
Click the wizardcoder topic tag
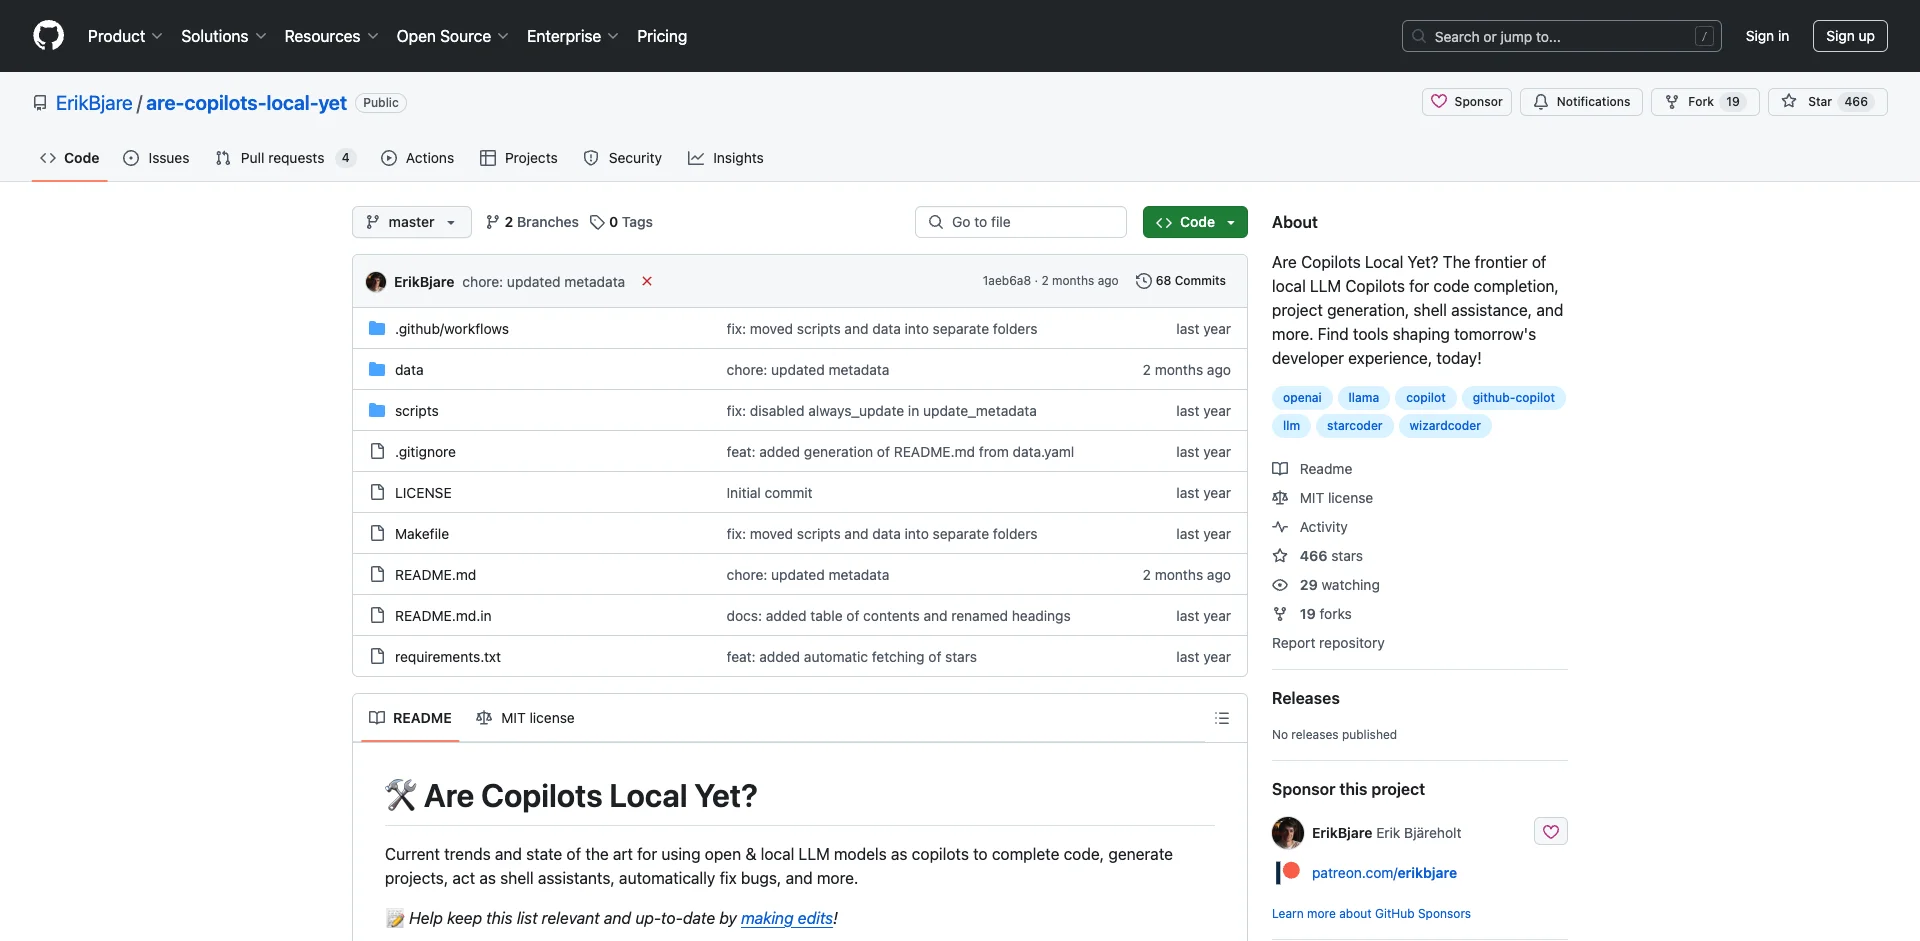(1445, 426)
